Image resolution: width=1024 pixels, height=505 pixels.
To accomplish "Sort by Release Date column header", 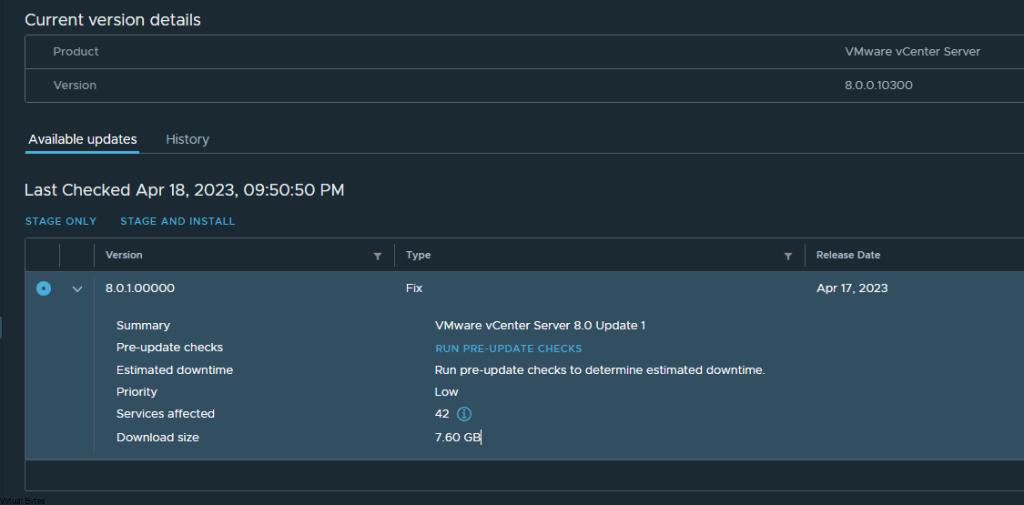I will (848, 255).
